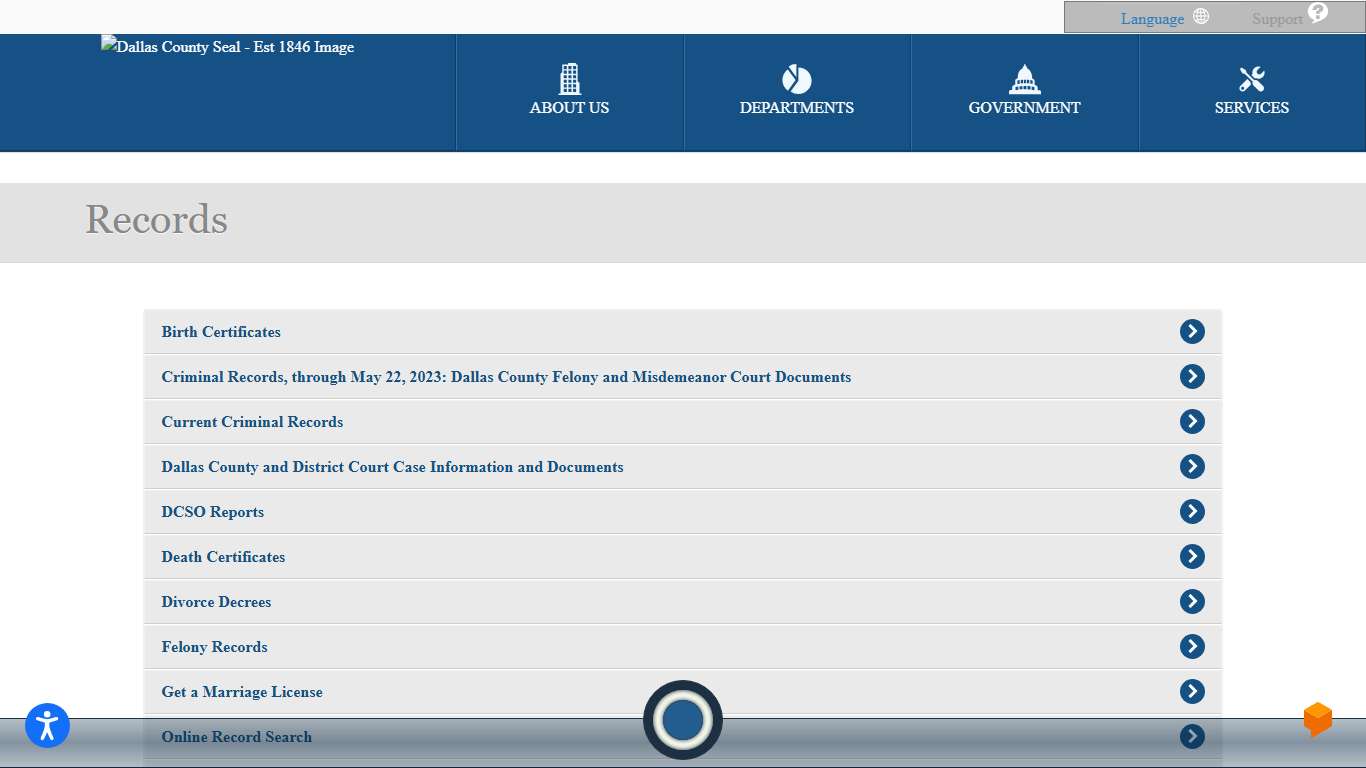Click the Services tools icon
Screen dimensions: 1366x768
coord(1251,77)
